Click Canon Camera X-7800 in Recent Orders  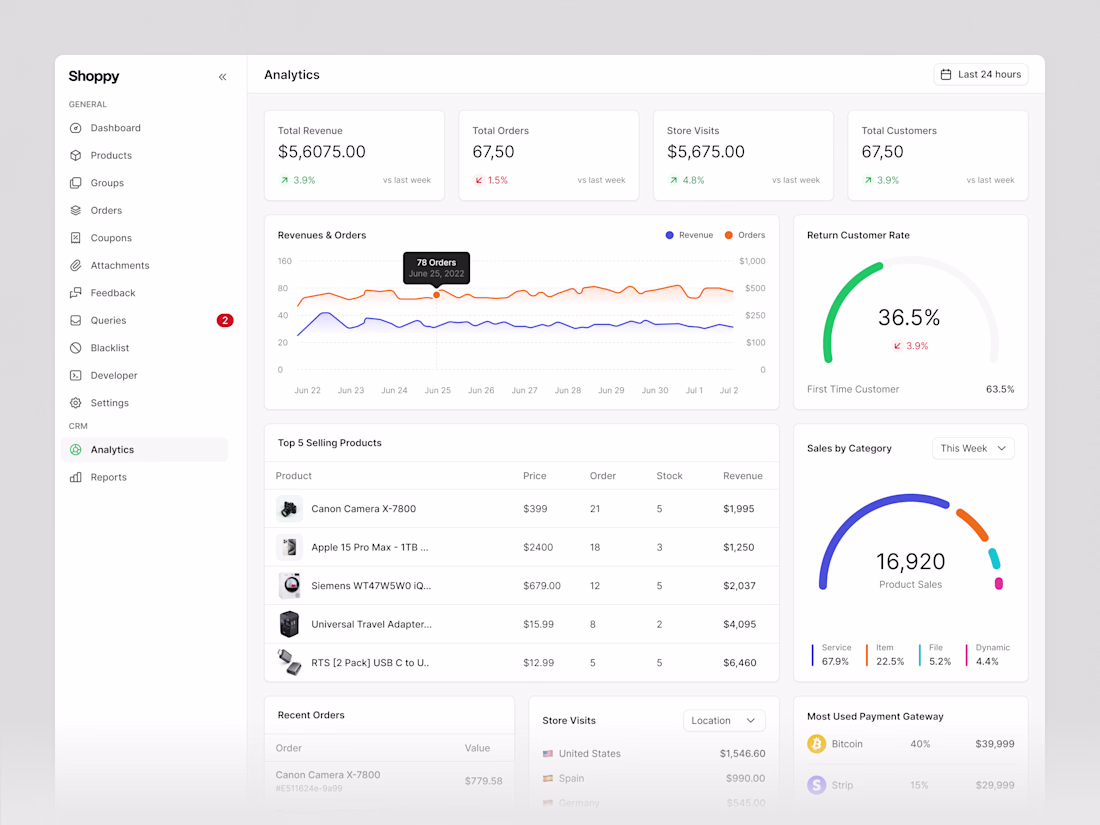click(328, 774)
